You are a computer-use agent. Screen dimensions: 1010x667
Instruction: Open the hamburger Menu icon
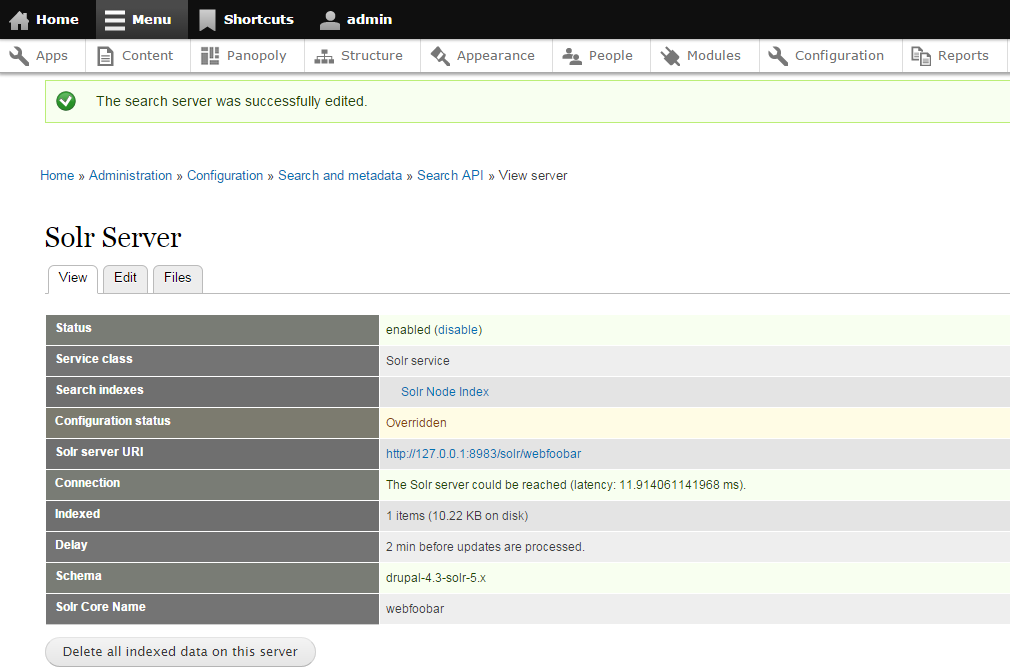(115, 20)
